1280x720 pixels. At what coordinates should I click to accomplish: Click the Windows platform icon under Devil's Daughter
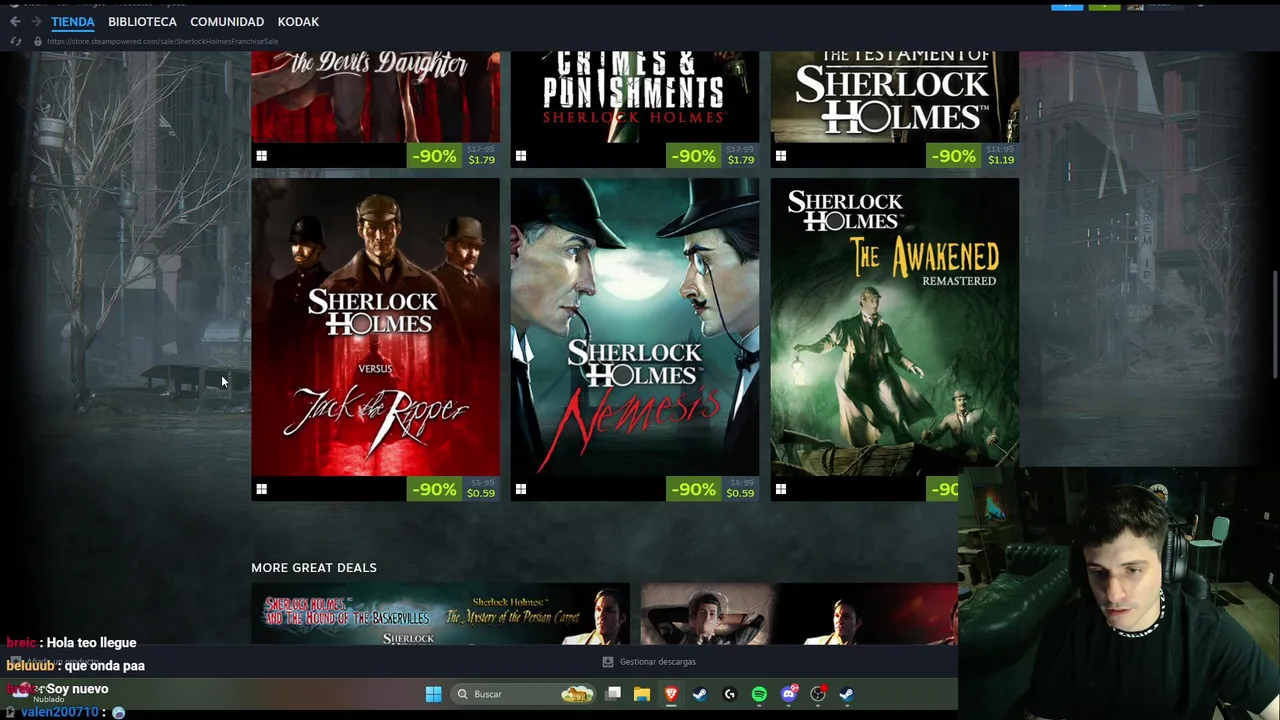point(261,156)
